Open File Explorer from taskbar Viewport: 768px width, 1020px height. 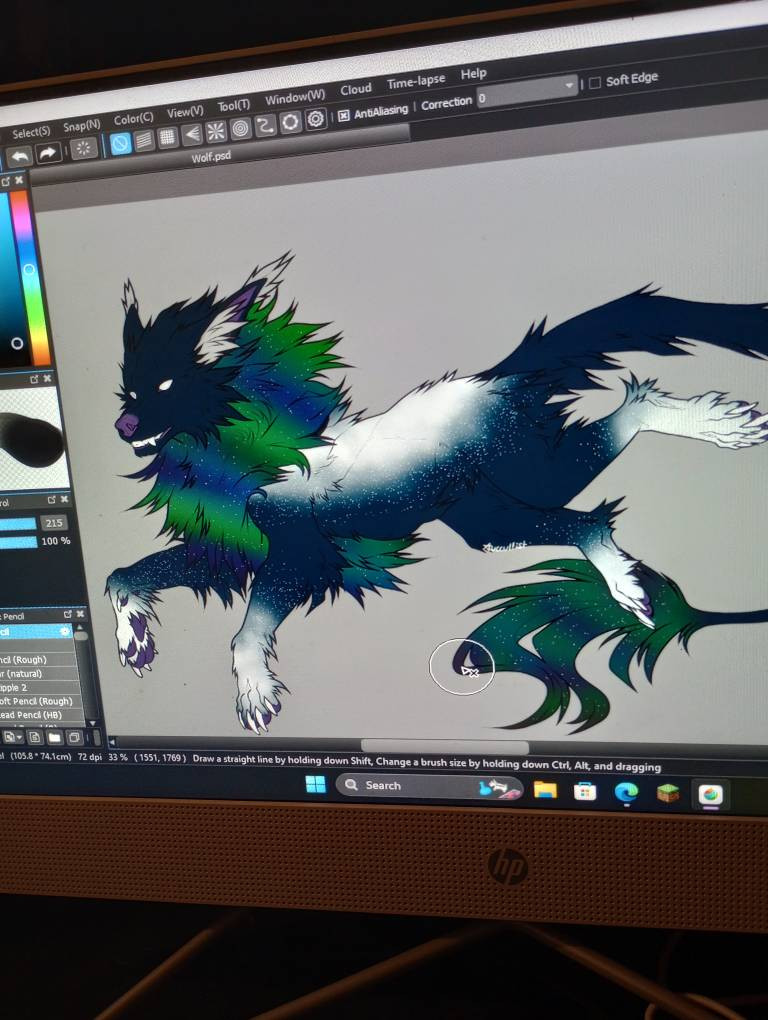pos(545,790)
